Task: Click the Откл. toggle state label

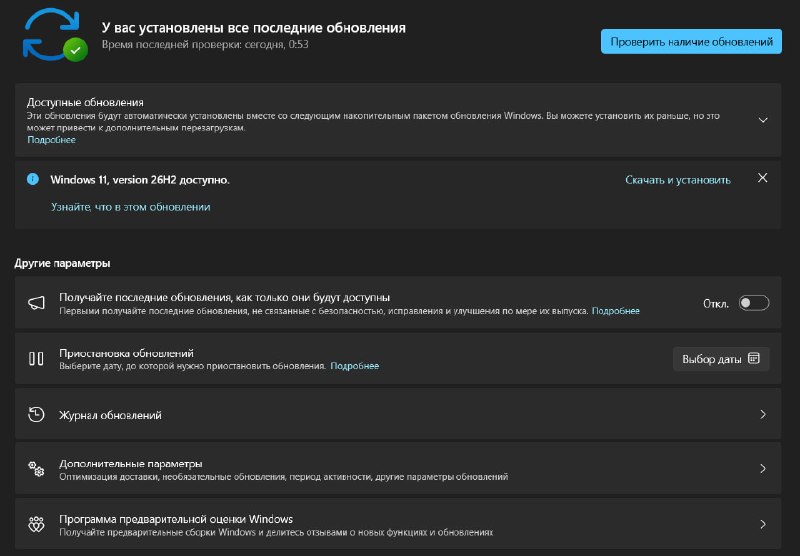Action: point(716,304)
